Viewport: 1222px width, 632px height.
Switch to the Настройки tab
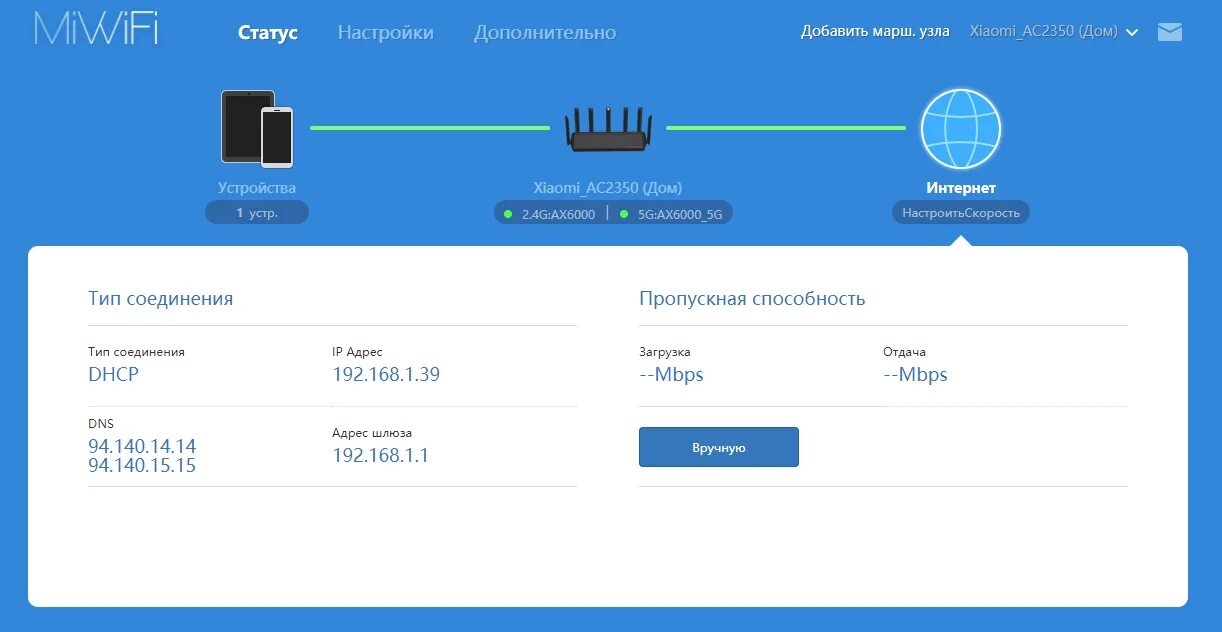[386, 33]
